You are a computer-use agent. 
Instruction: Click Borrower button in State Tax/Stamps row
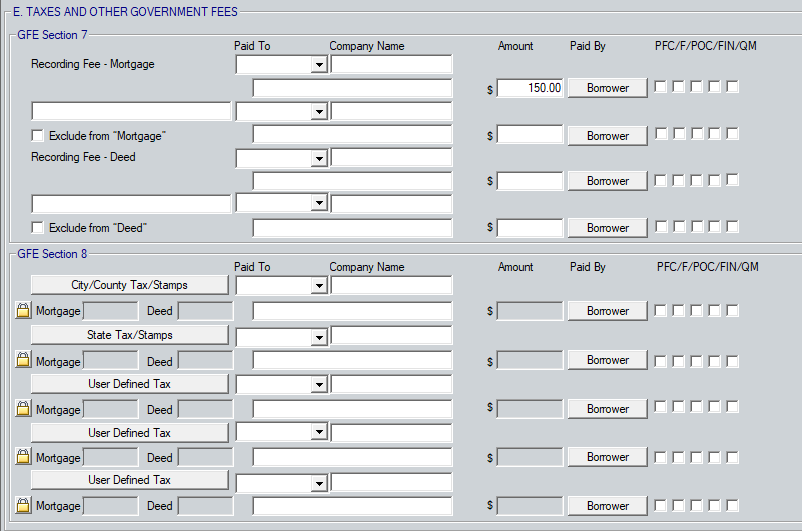click(608, 360)
